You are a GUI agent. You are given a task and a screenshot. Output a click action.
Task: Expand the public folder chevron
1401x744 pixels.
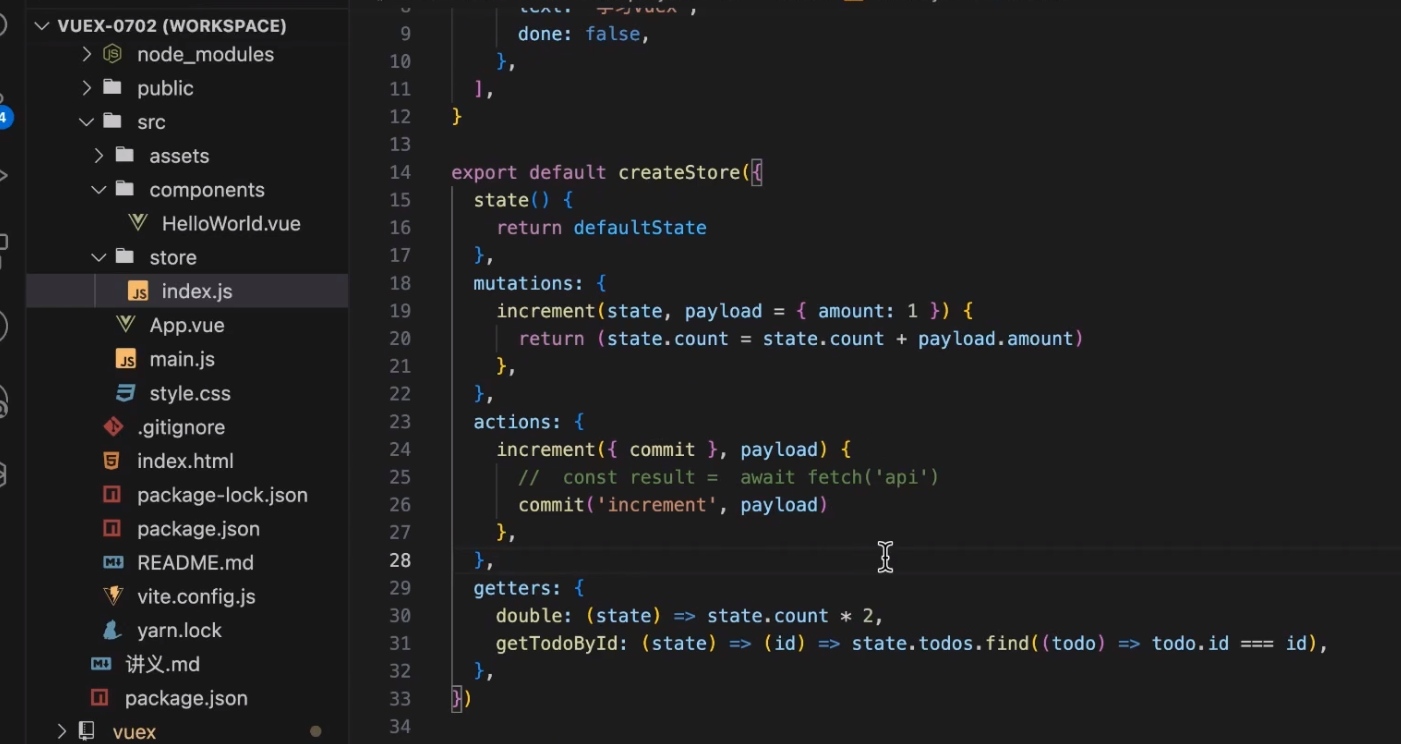86,88
